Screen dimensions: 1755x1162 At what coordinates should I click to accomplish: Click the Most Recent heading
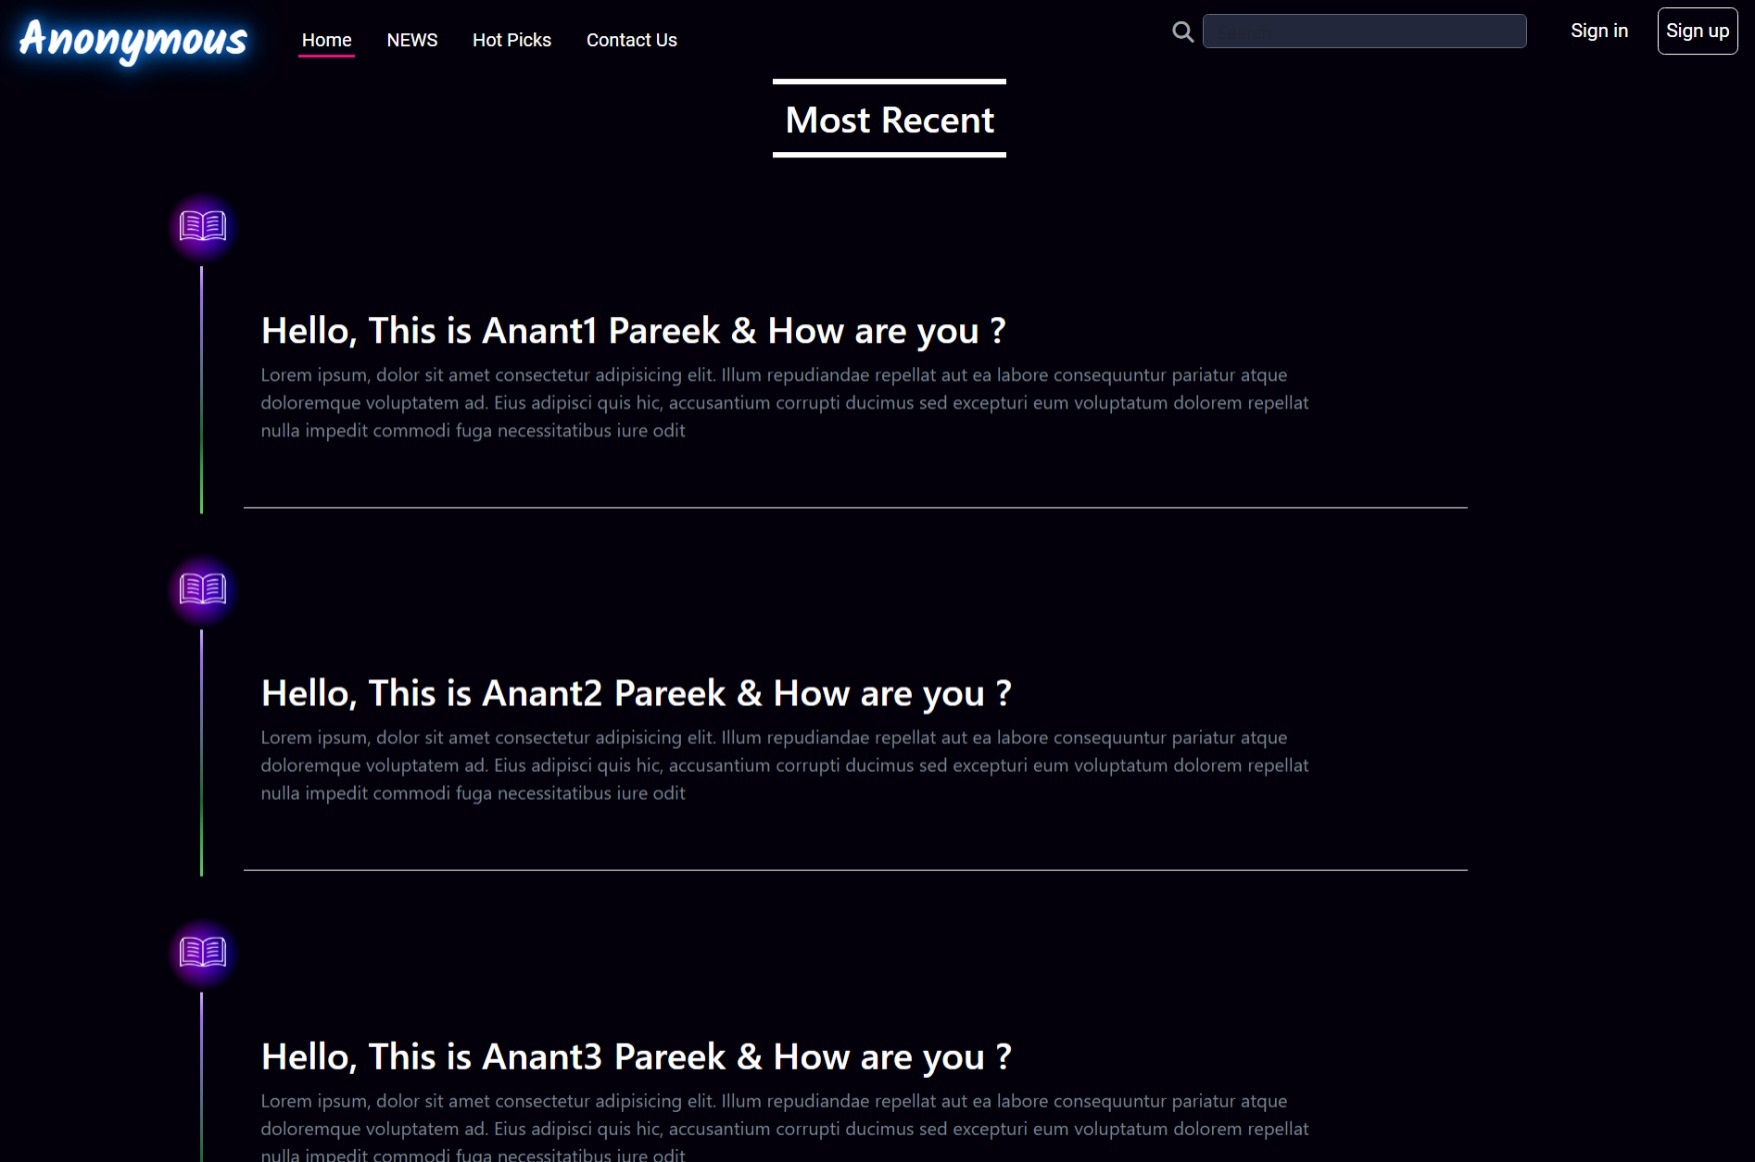click(x=889, y=120)
